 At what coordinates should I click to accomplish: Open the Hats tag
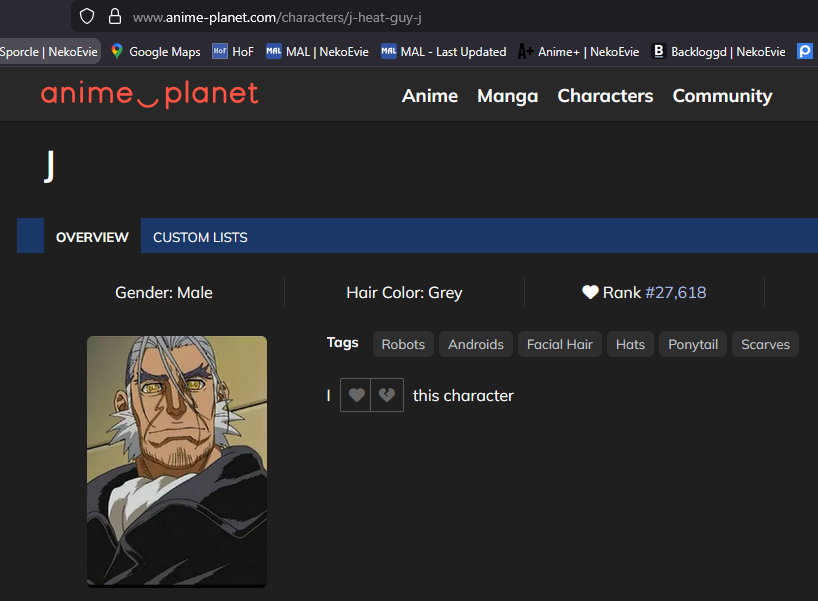click(630, 344)
